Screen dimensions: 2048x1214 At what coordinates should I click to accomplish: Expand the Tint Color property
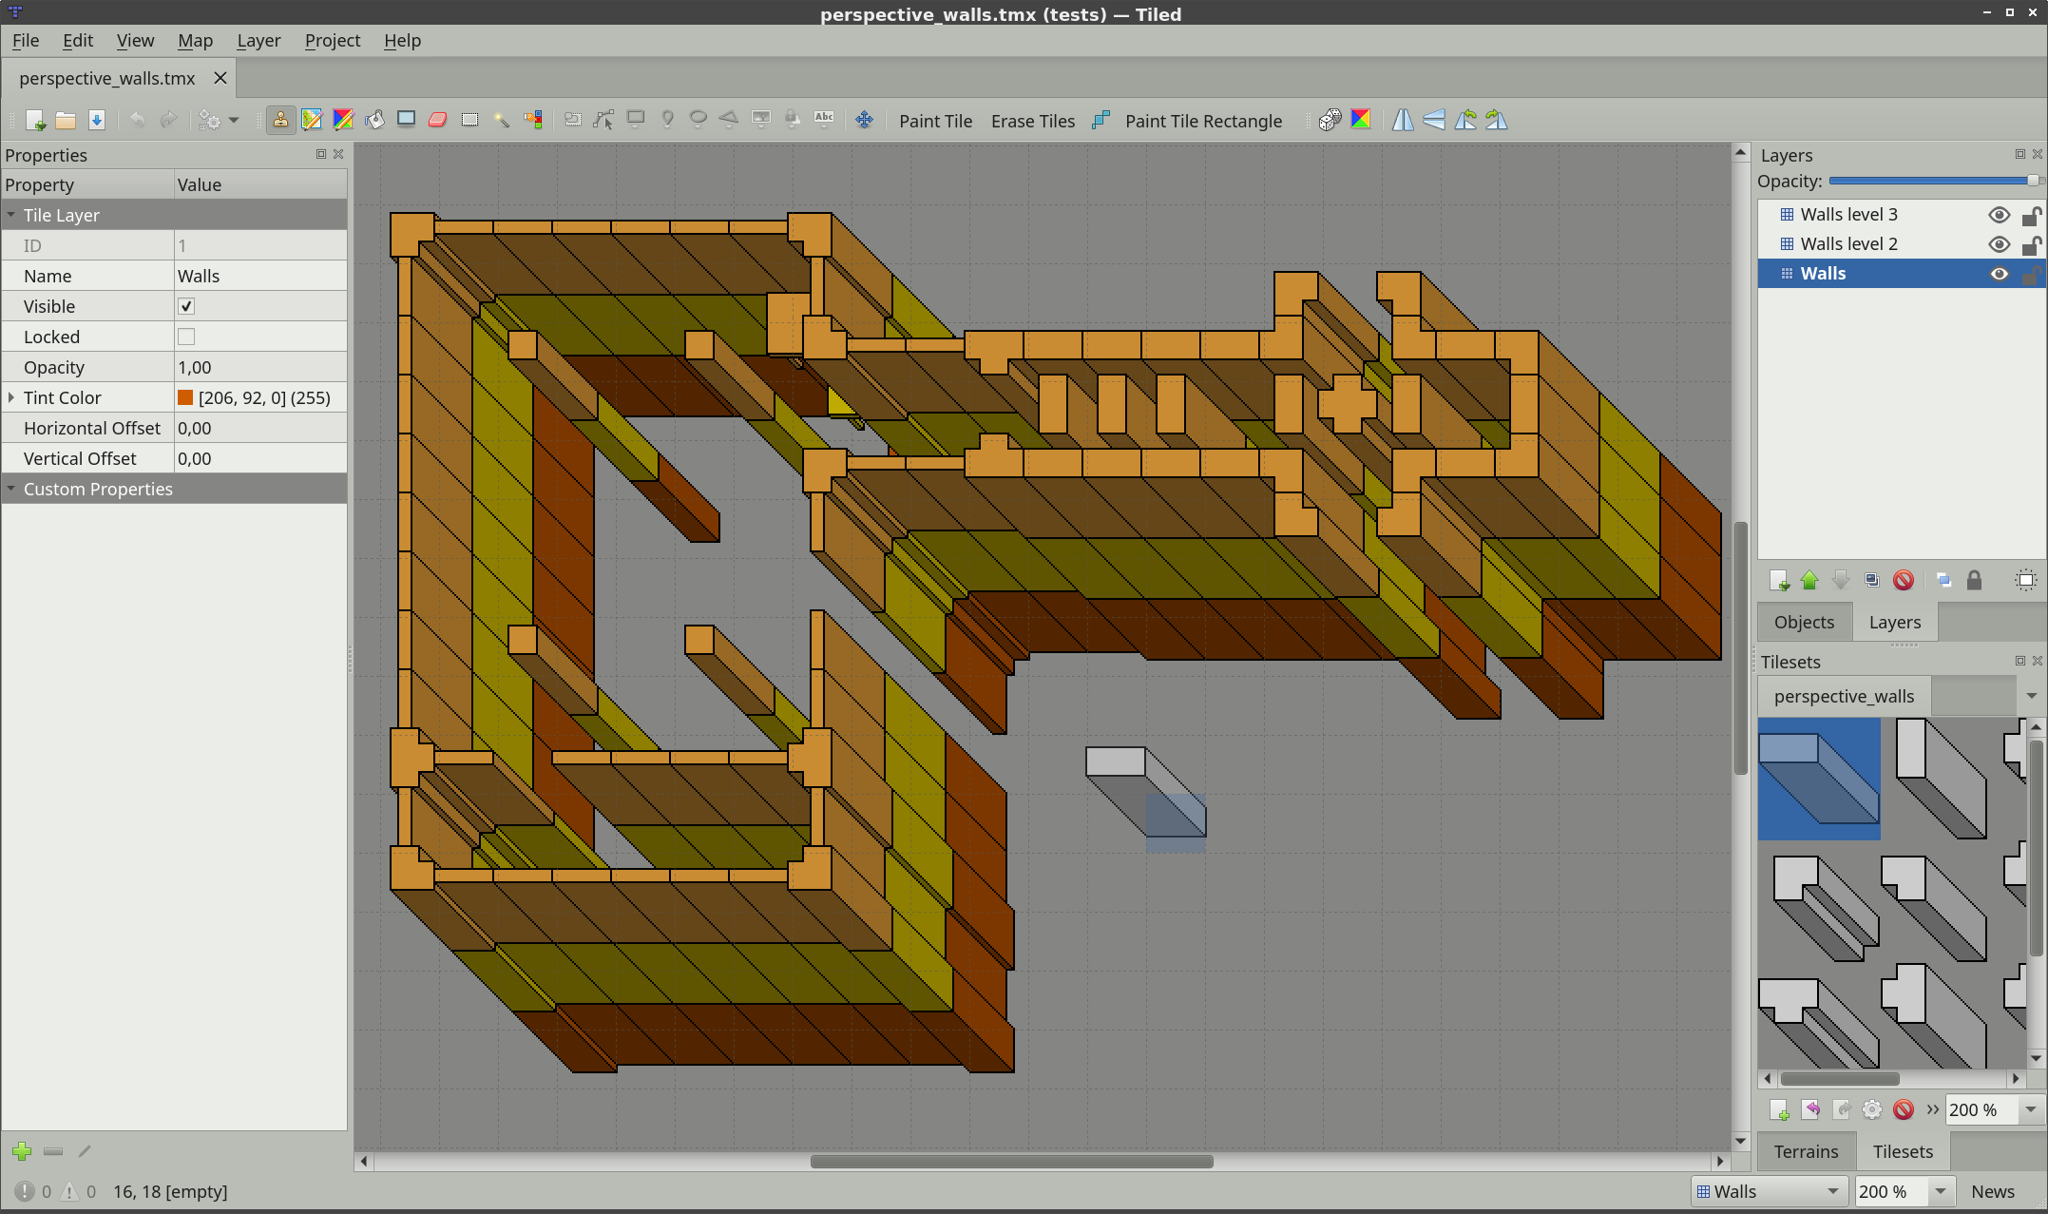click(11, 397)
